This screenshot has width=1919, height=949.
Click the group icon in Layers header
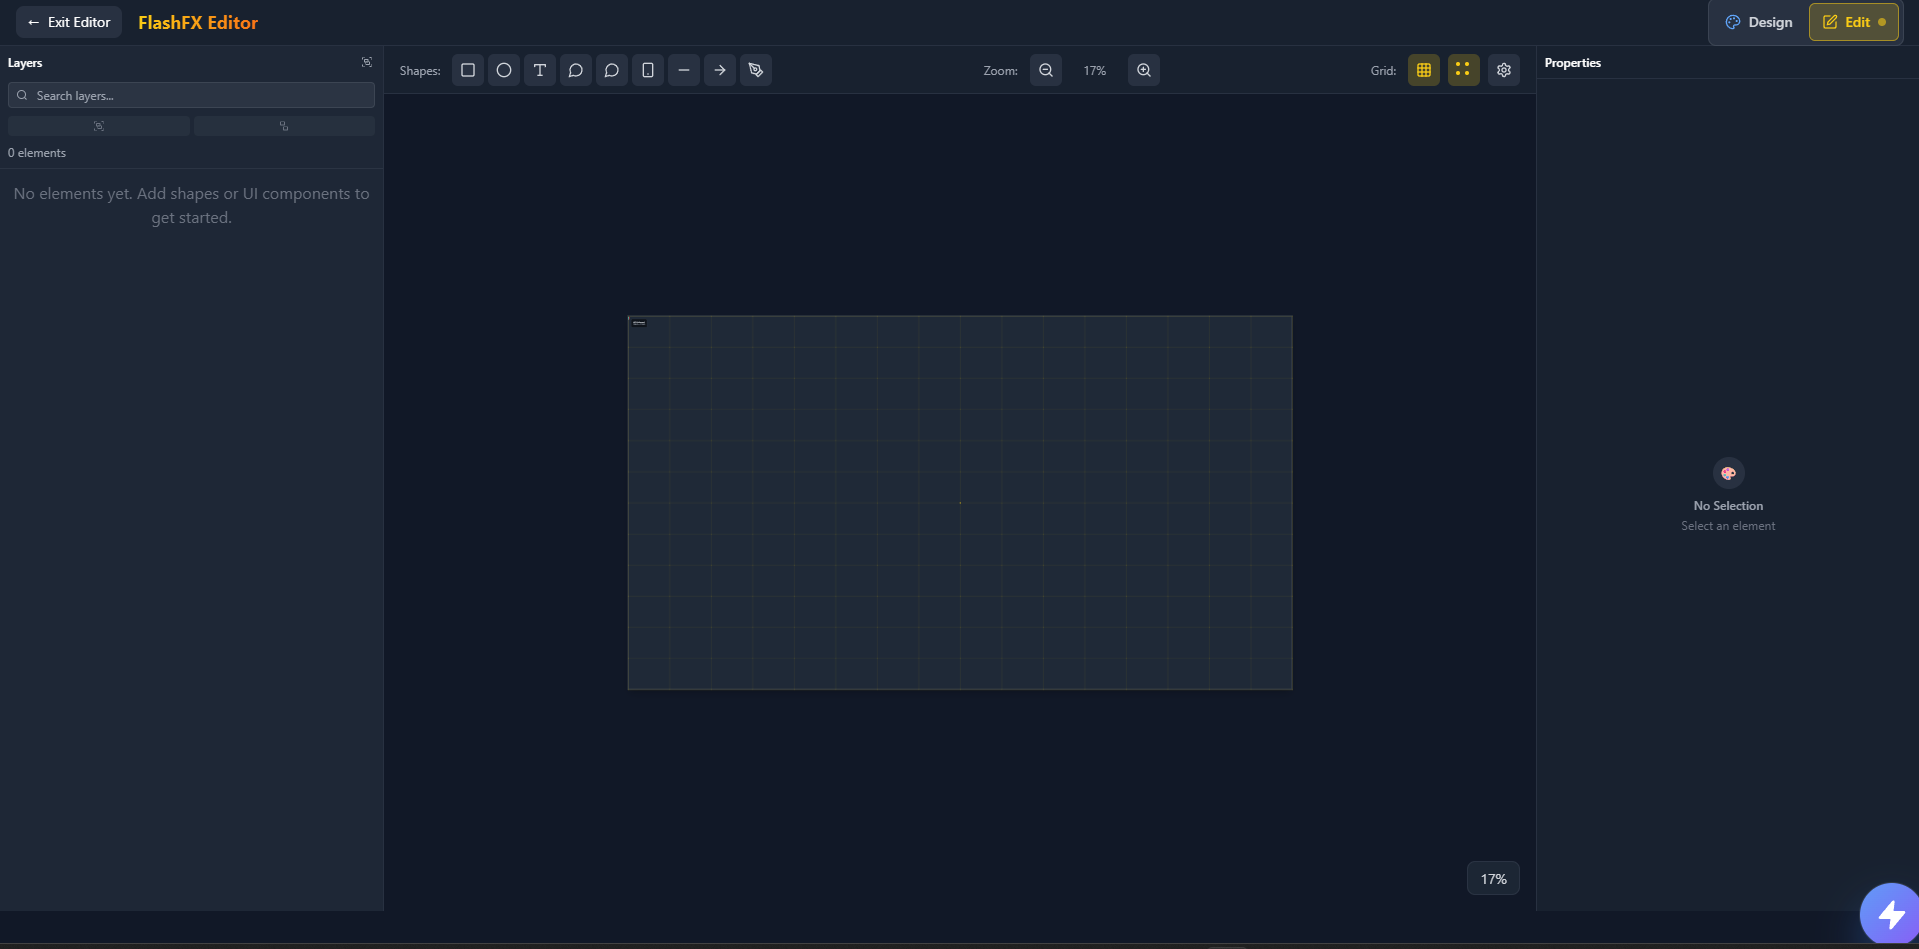click(x=367, y=62)
